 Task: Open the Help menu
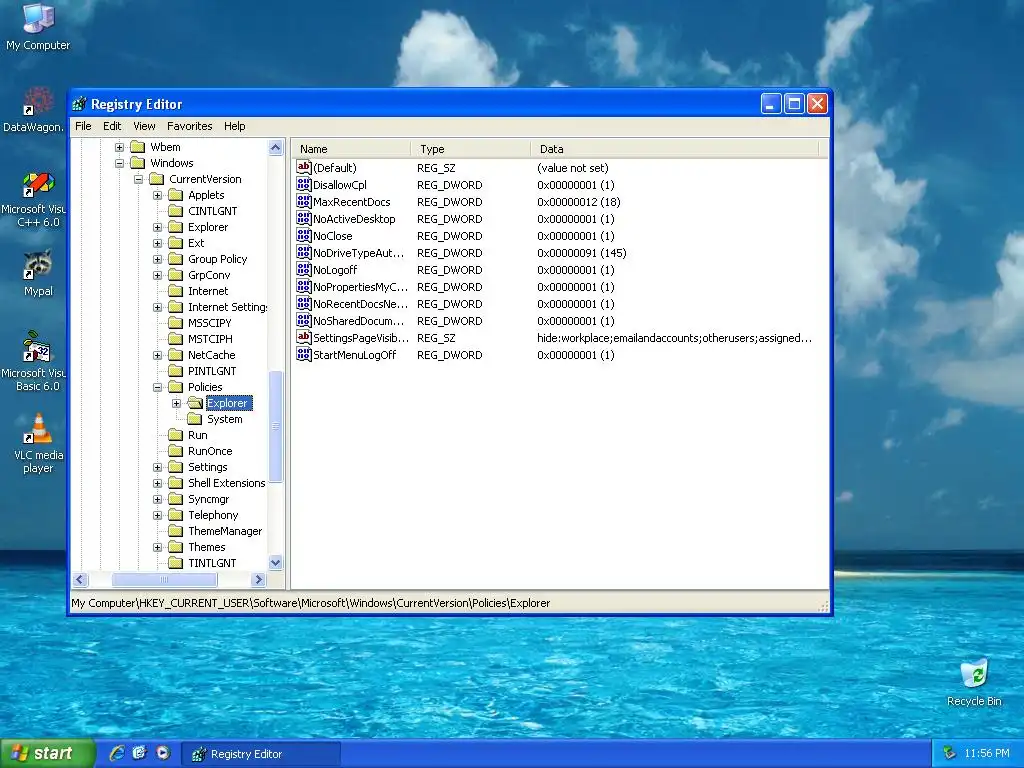(234, 126)
